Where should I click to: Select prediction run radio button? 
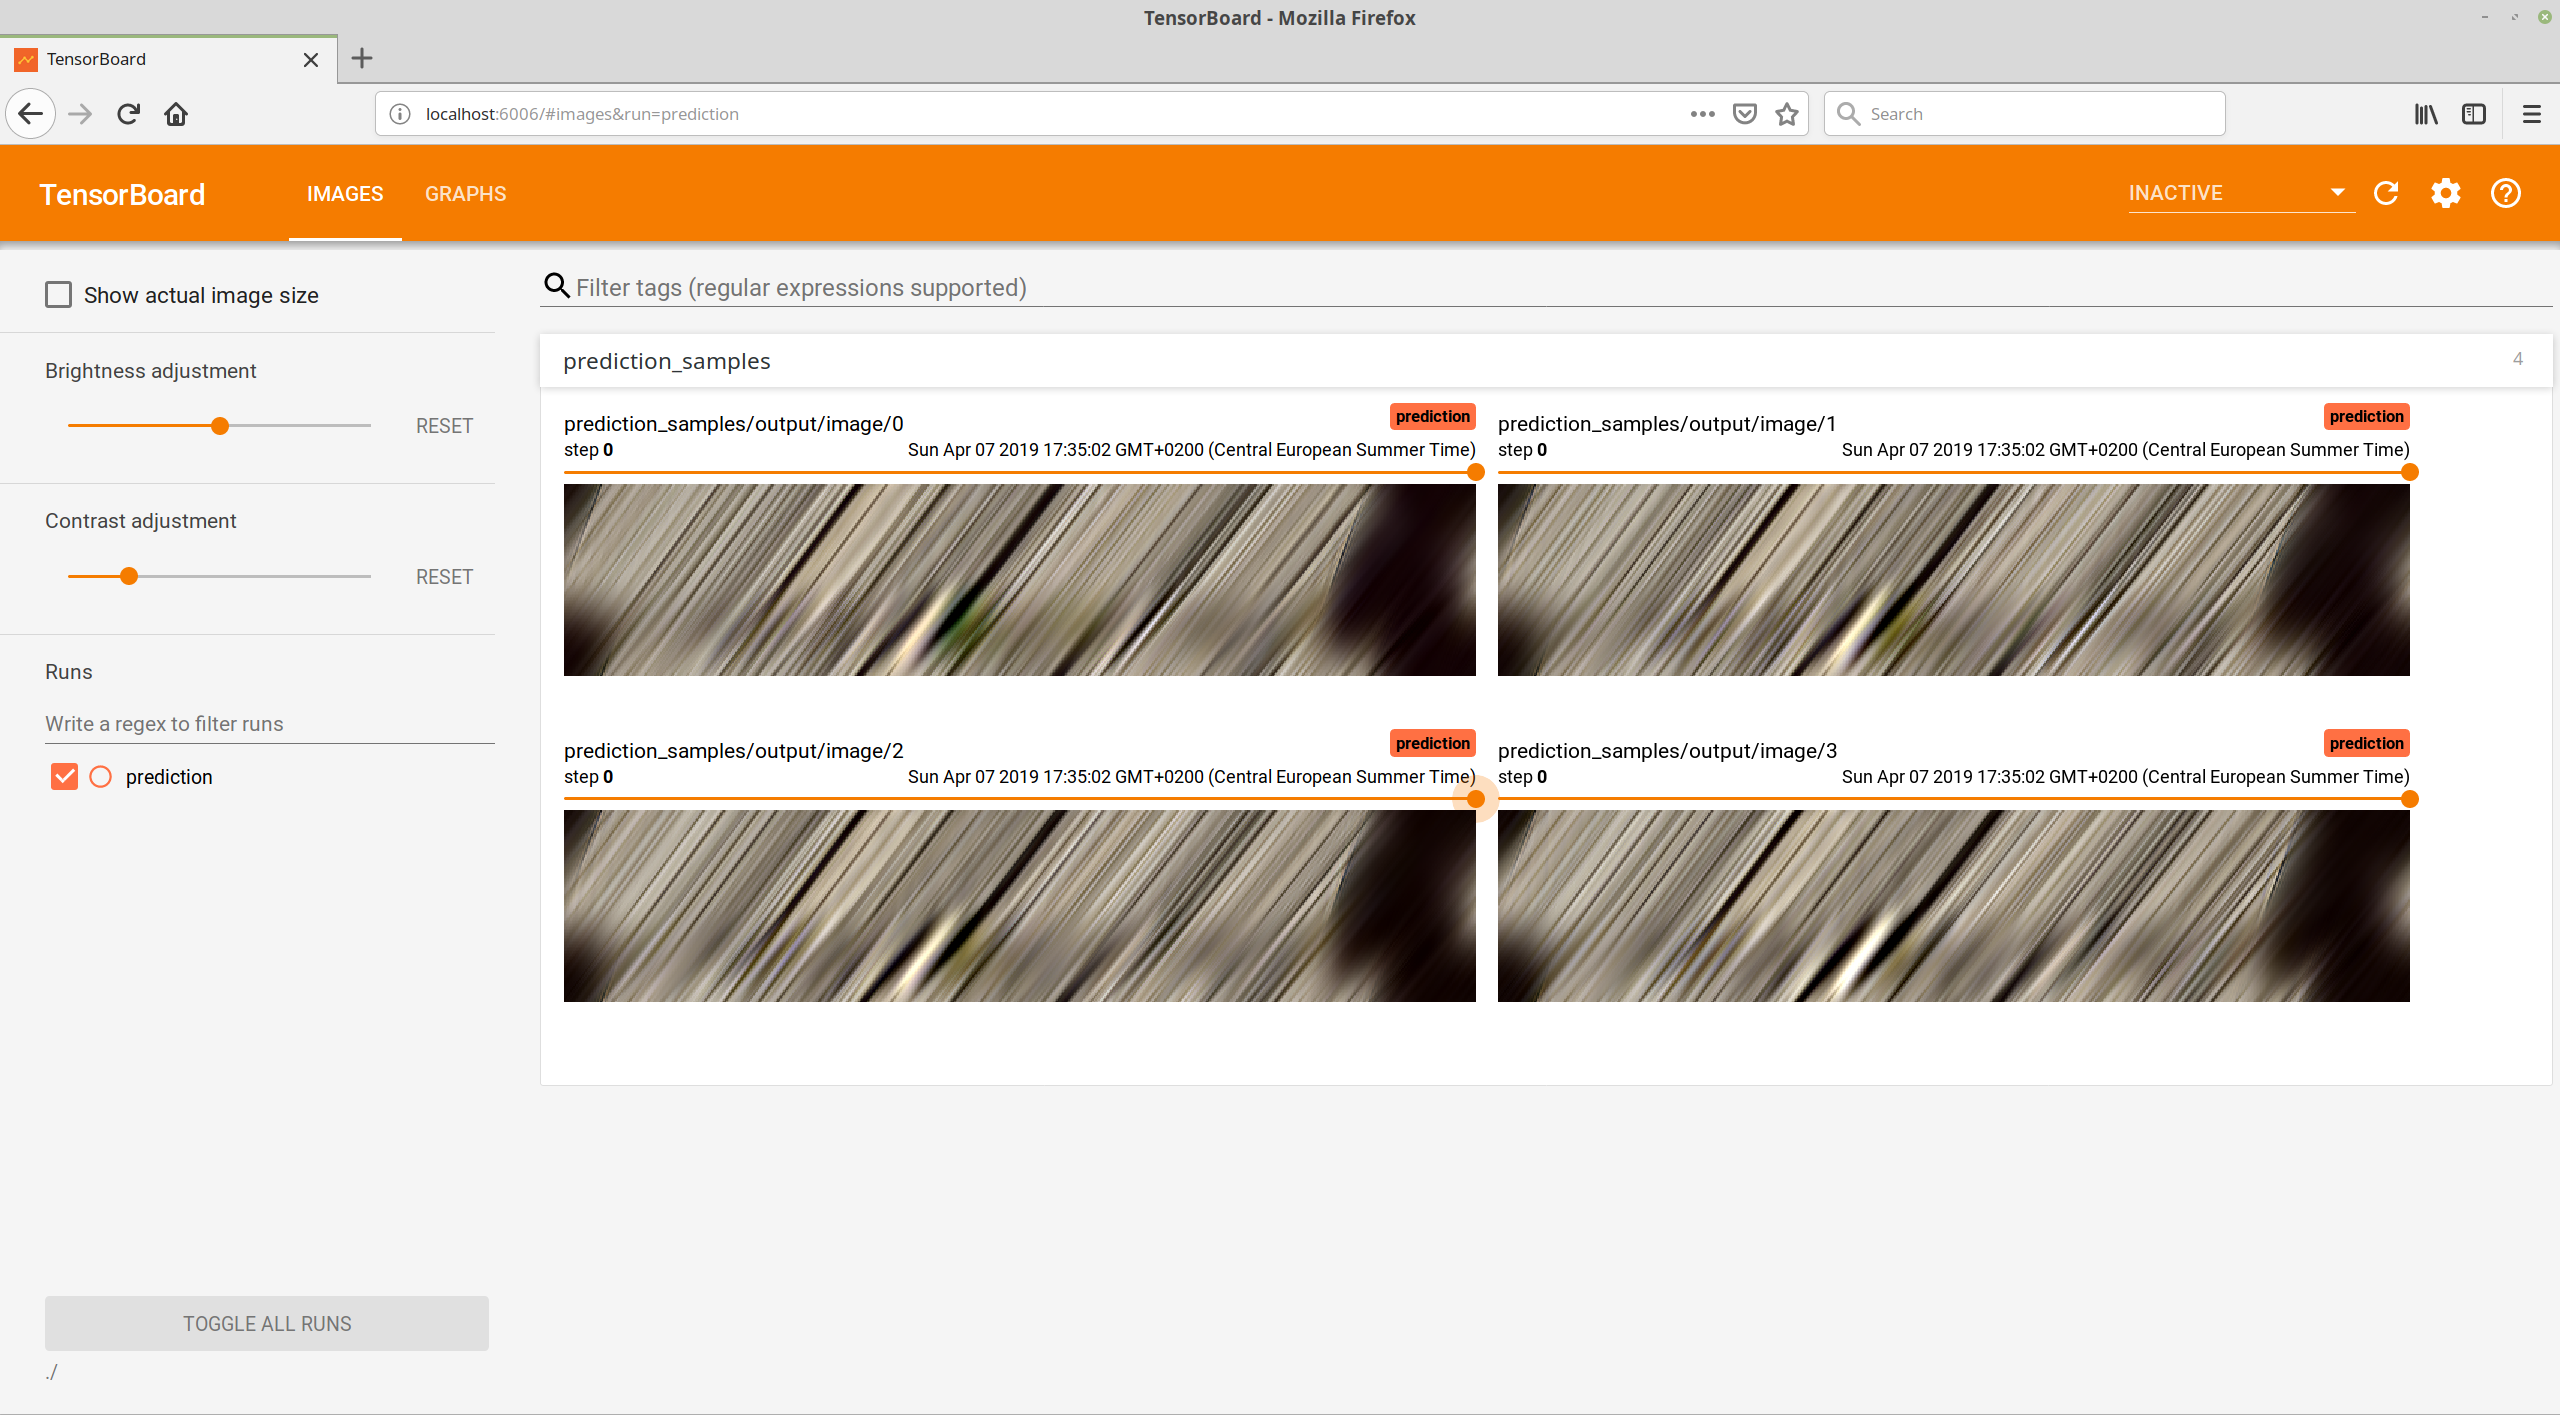point(101,777)
